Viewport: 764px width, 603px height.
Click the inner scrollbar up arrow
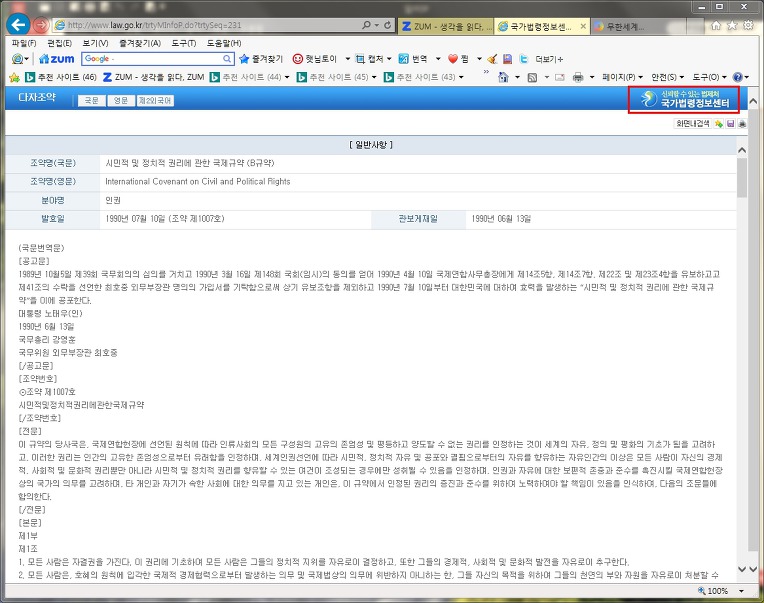742,150
